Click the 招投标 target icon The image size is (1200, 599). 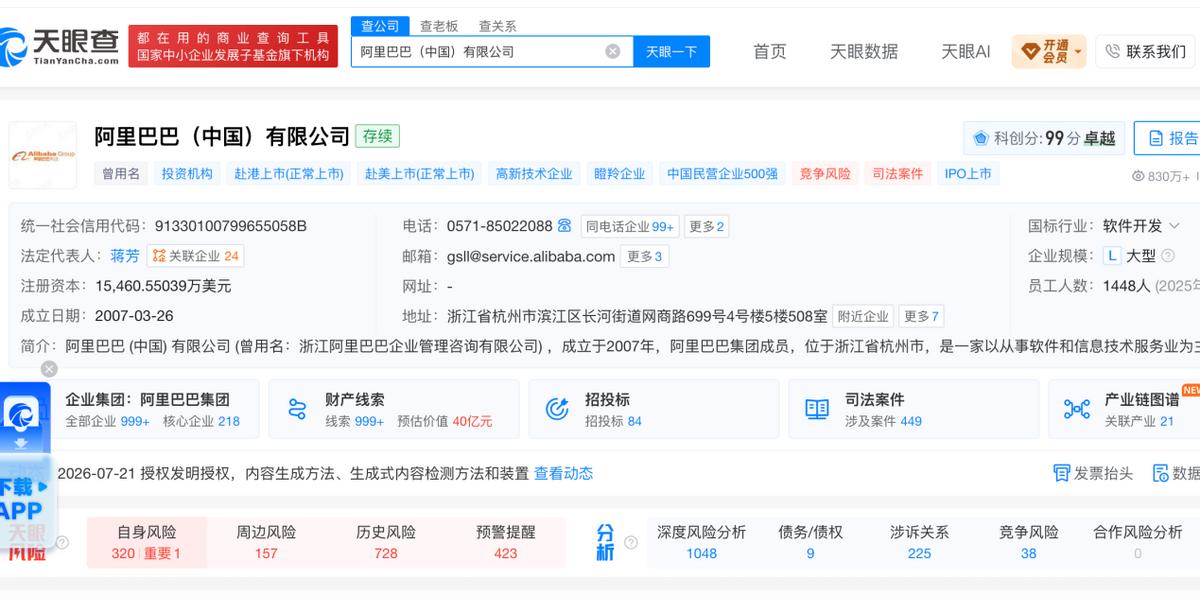(557, 409)
